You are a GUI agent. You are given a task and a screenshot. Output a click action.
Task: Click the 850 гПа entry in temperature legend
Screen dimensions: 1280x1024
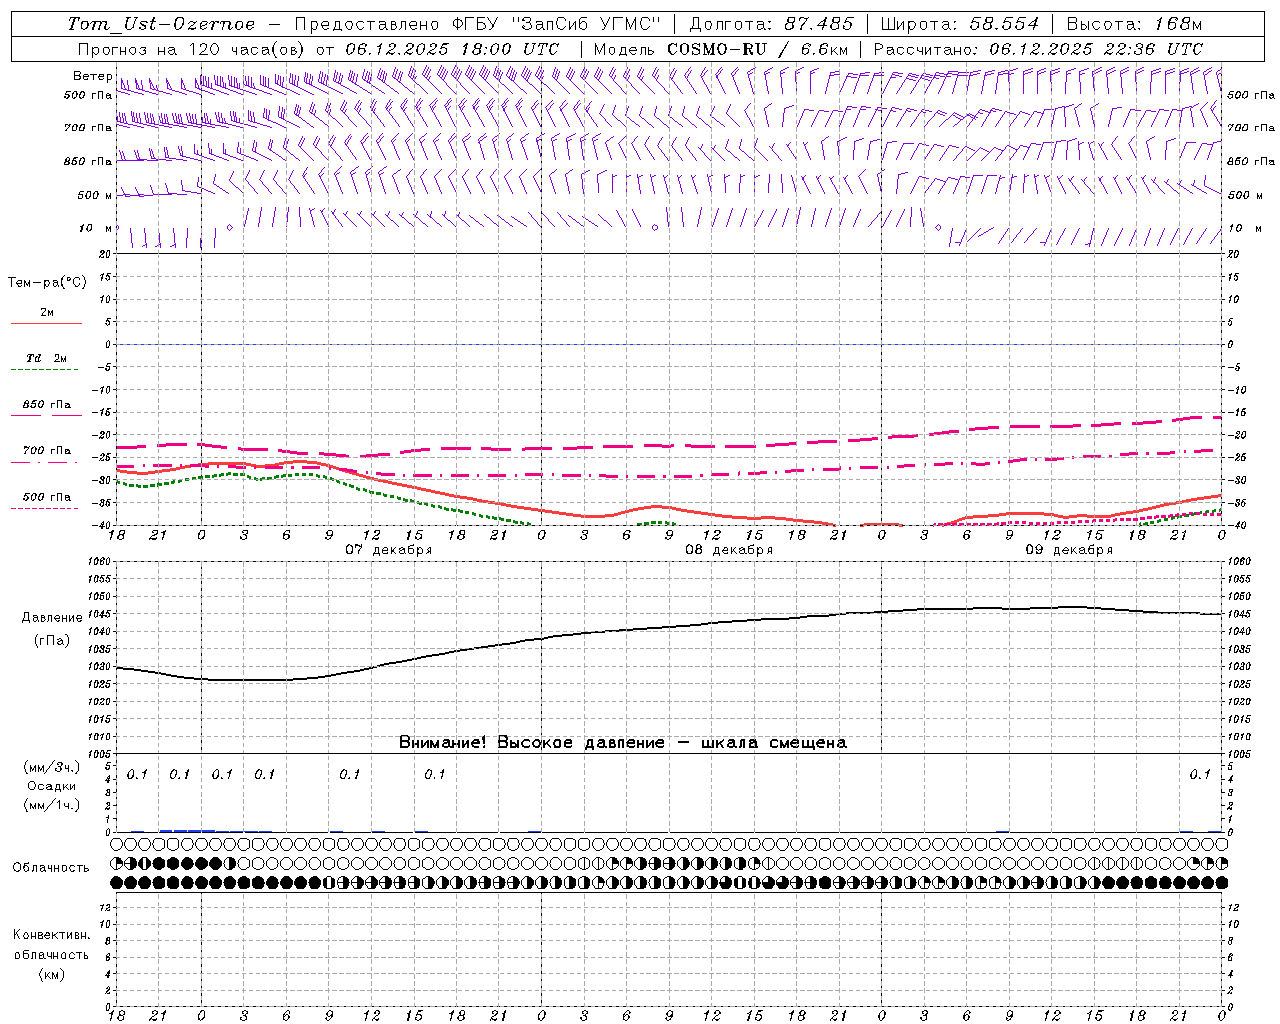coord(47,405)
